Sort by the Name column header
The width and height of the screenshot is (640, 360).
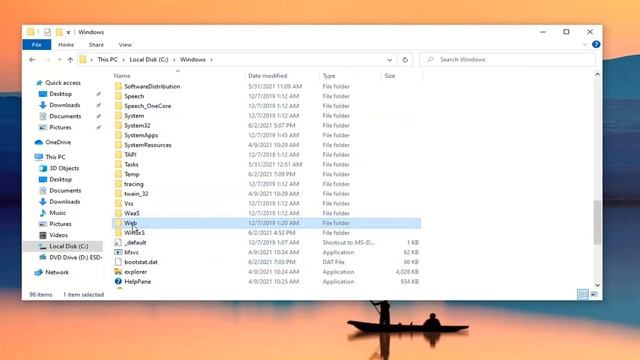click(x=122, y=76)
